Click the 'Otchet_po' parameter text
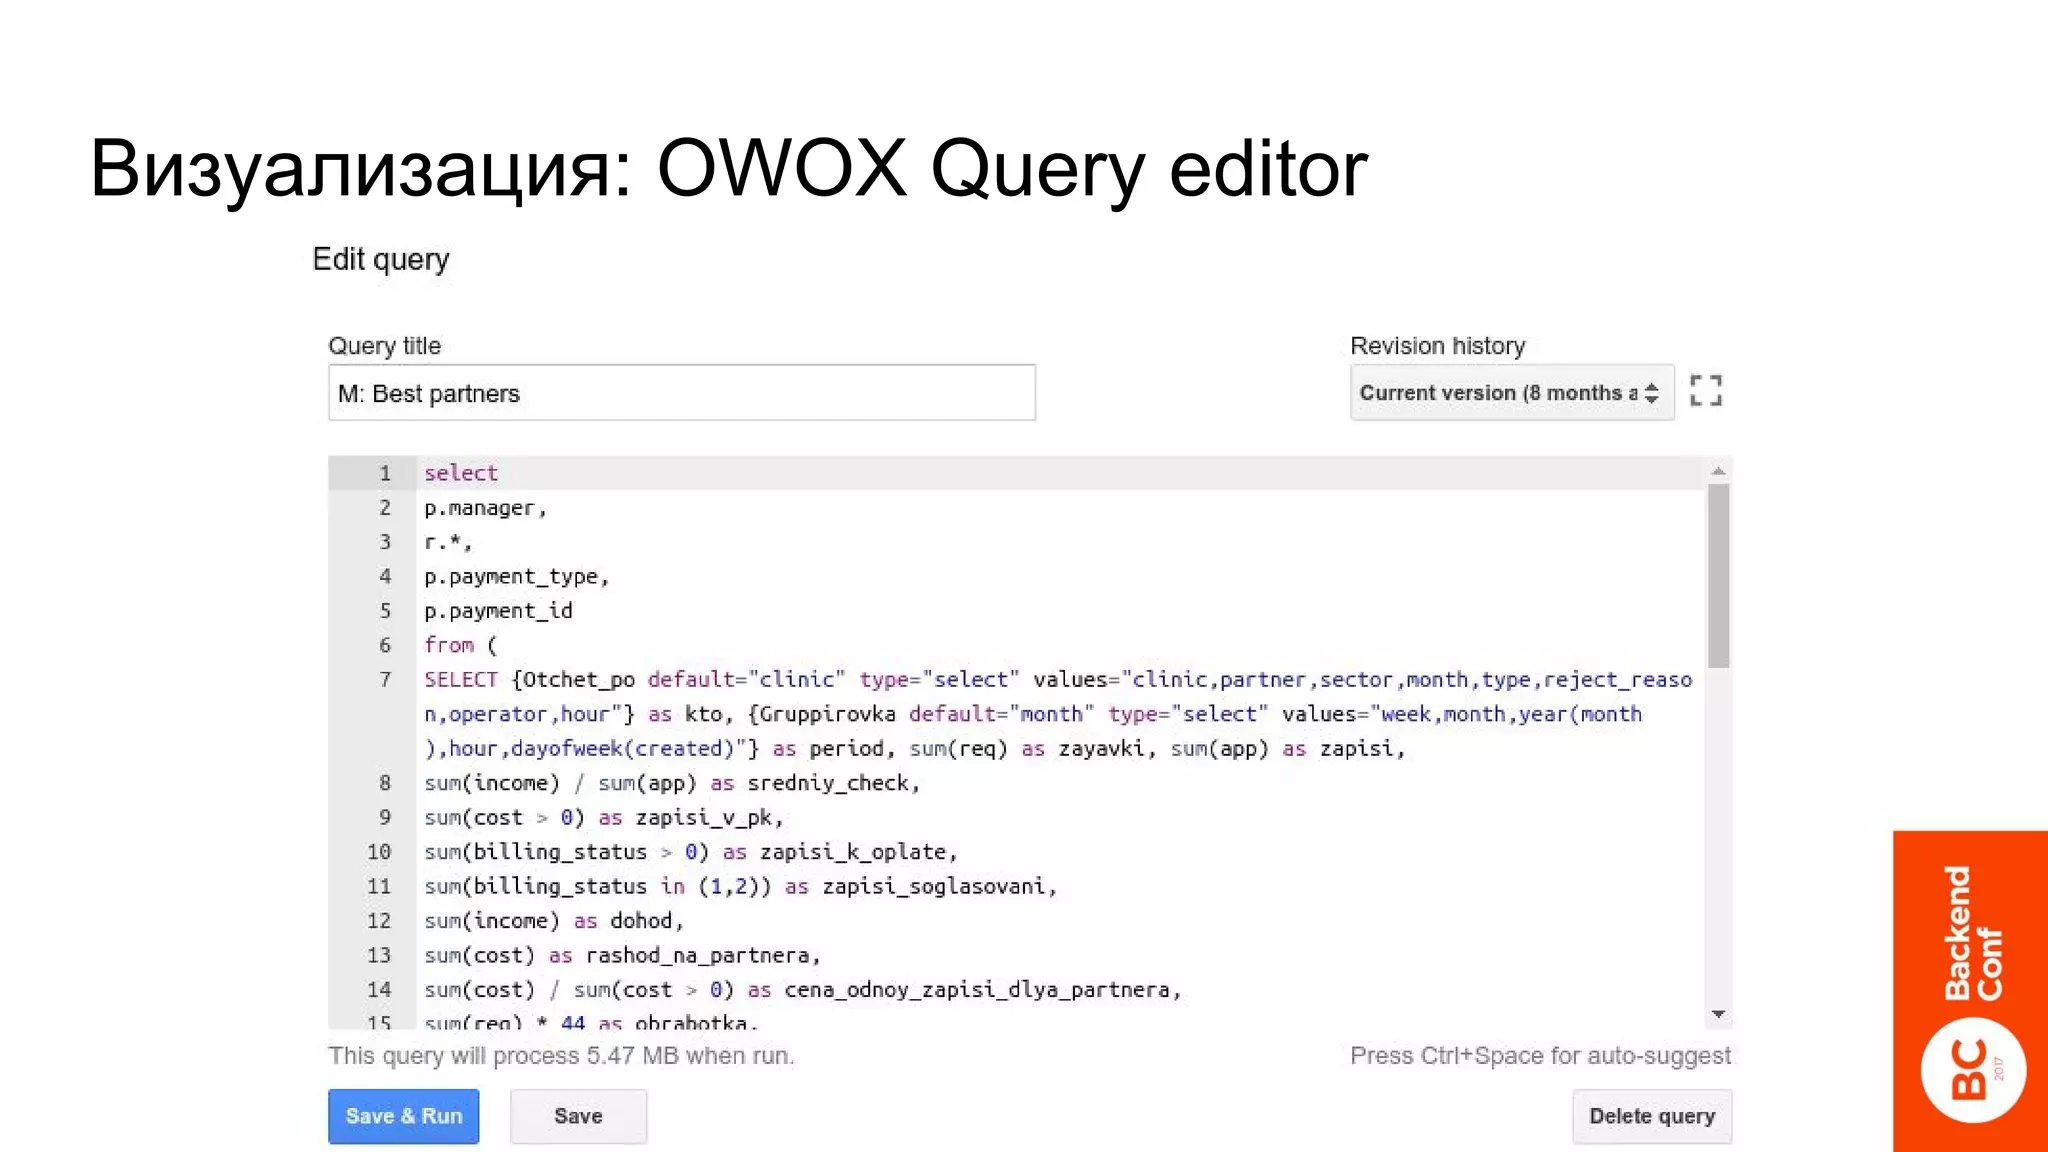This screenshot has height=1152, width=2048. point(579,680)
